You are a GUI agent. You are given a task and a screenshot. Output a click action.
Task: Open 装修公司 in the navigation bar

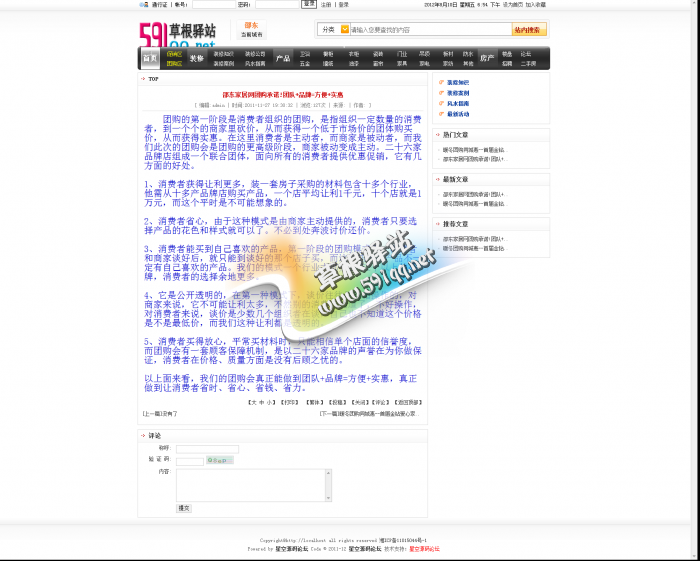coord(255,54)
